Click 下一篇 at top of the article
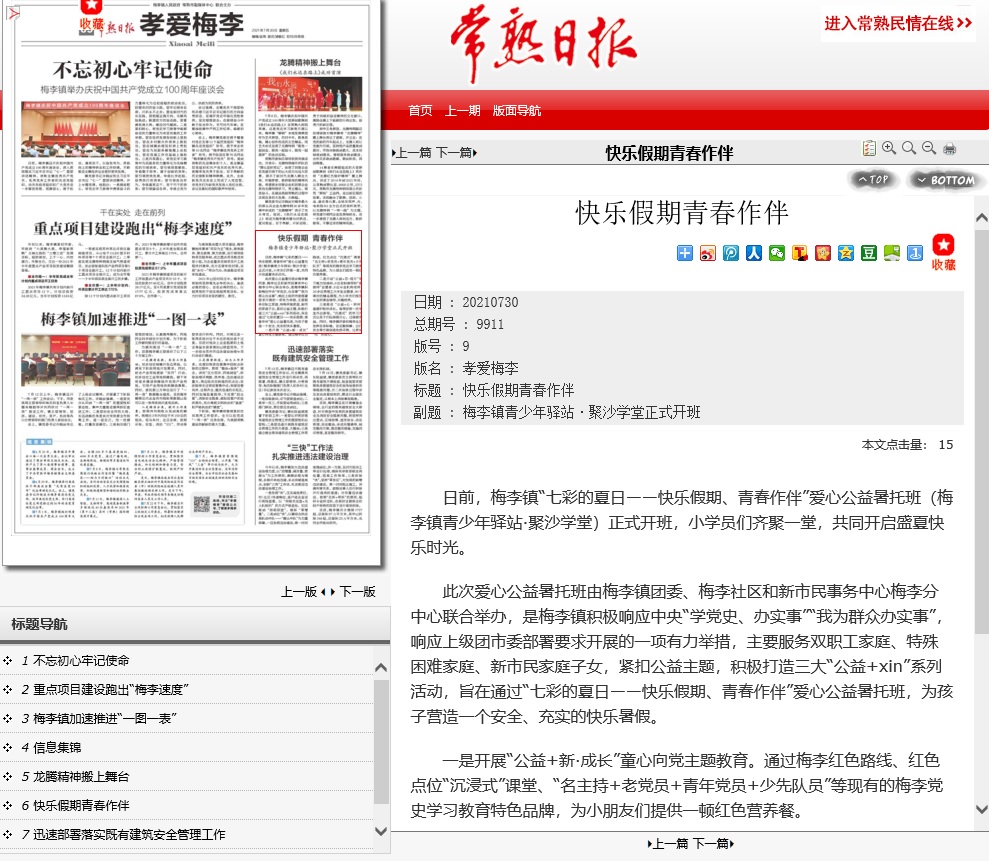Viewport: 989px width, 861px height. point(456,153)
